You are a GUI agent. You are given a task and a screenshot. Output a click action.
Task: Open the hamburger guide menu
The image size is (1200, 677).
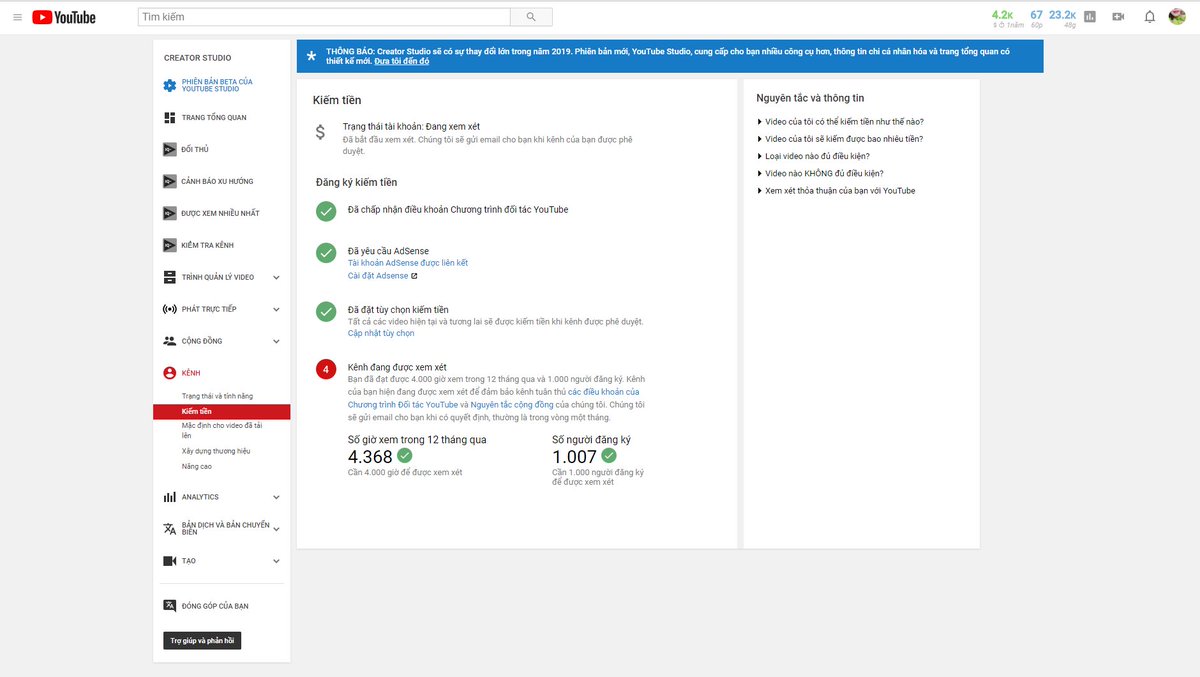pyautogui.click(x=17, y=17)
